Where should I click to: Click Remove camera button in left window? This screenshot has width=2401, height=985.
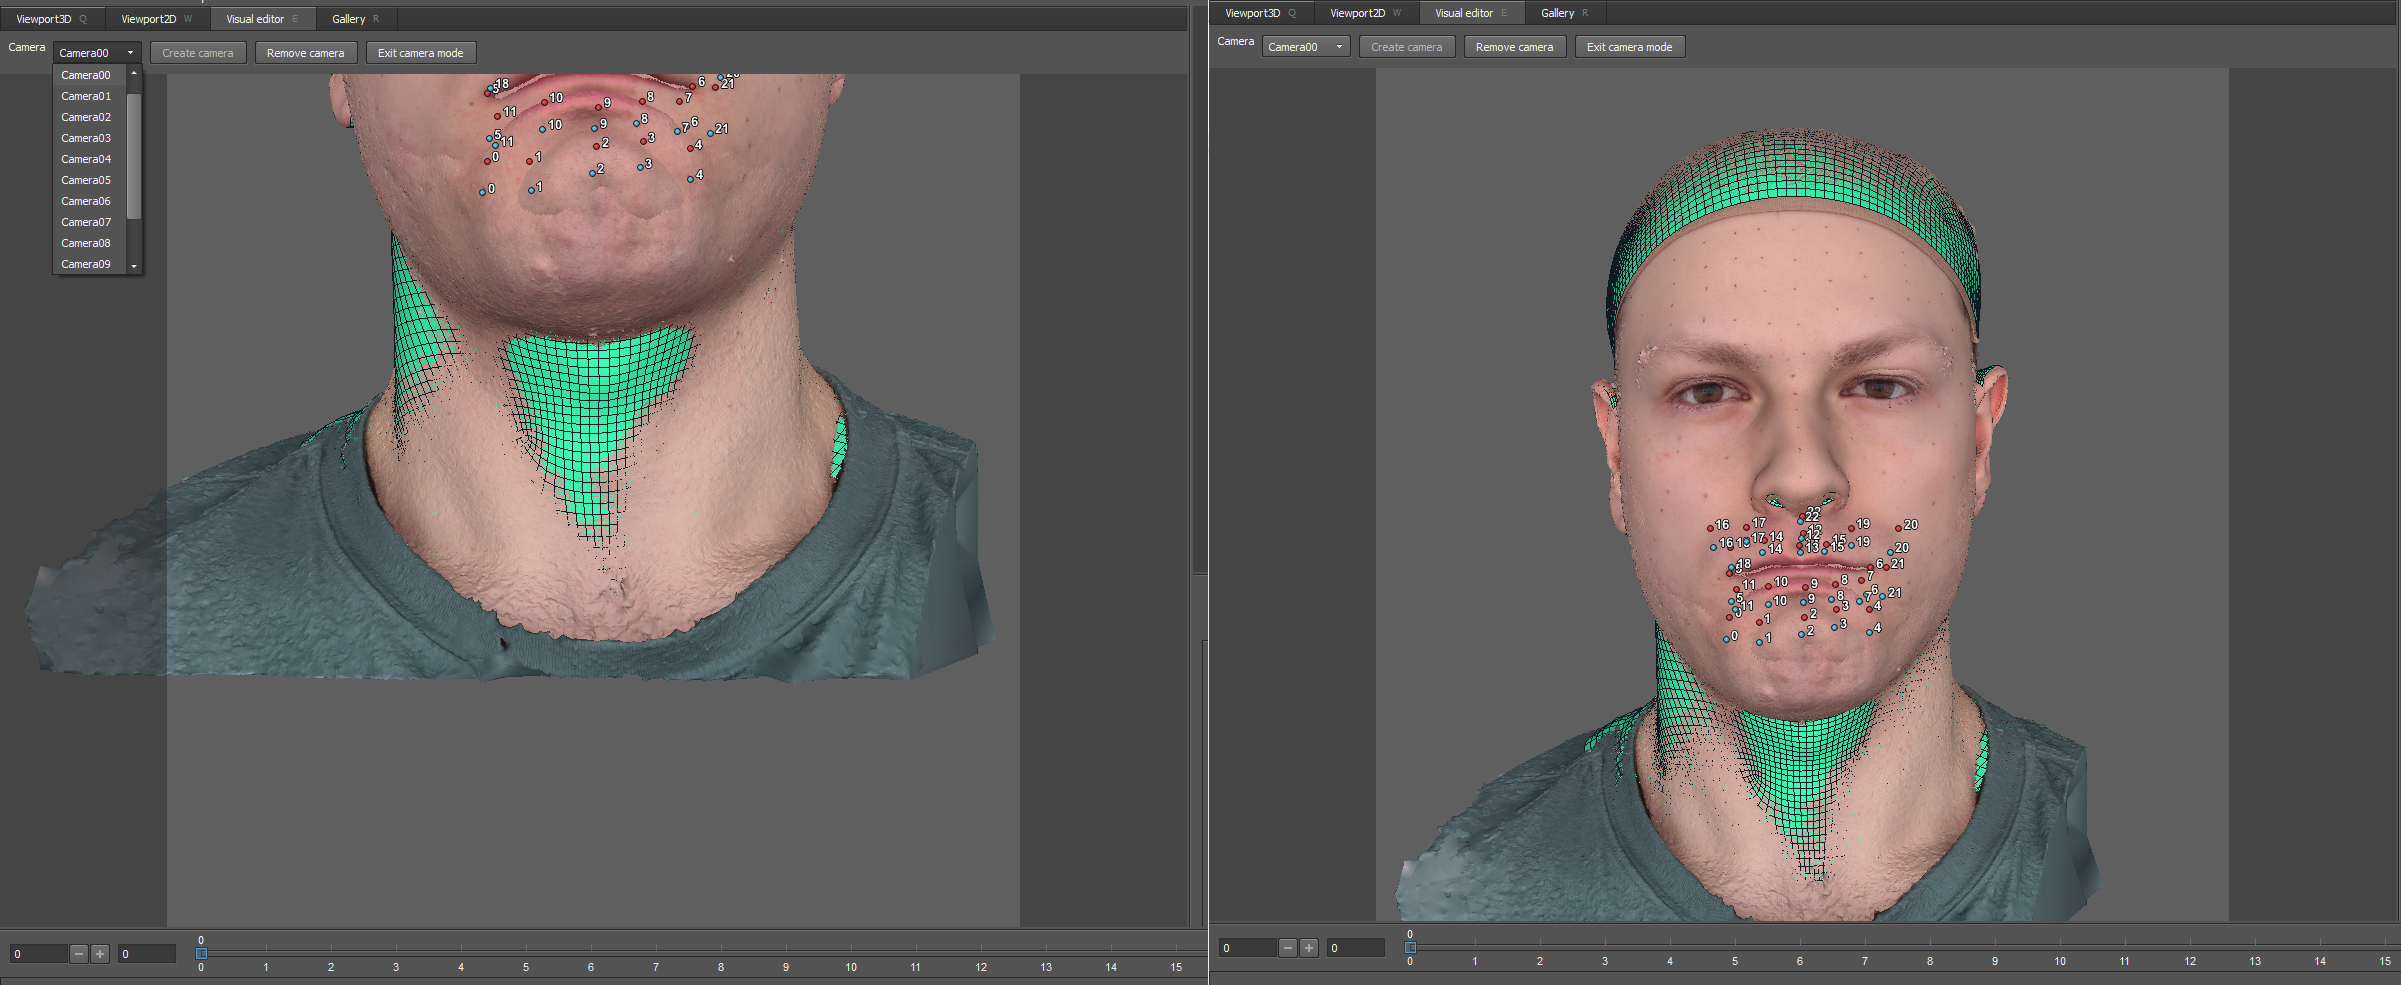tap(306, 53)
